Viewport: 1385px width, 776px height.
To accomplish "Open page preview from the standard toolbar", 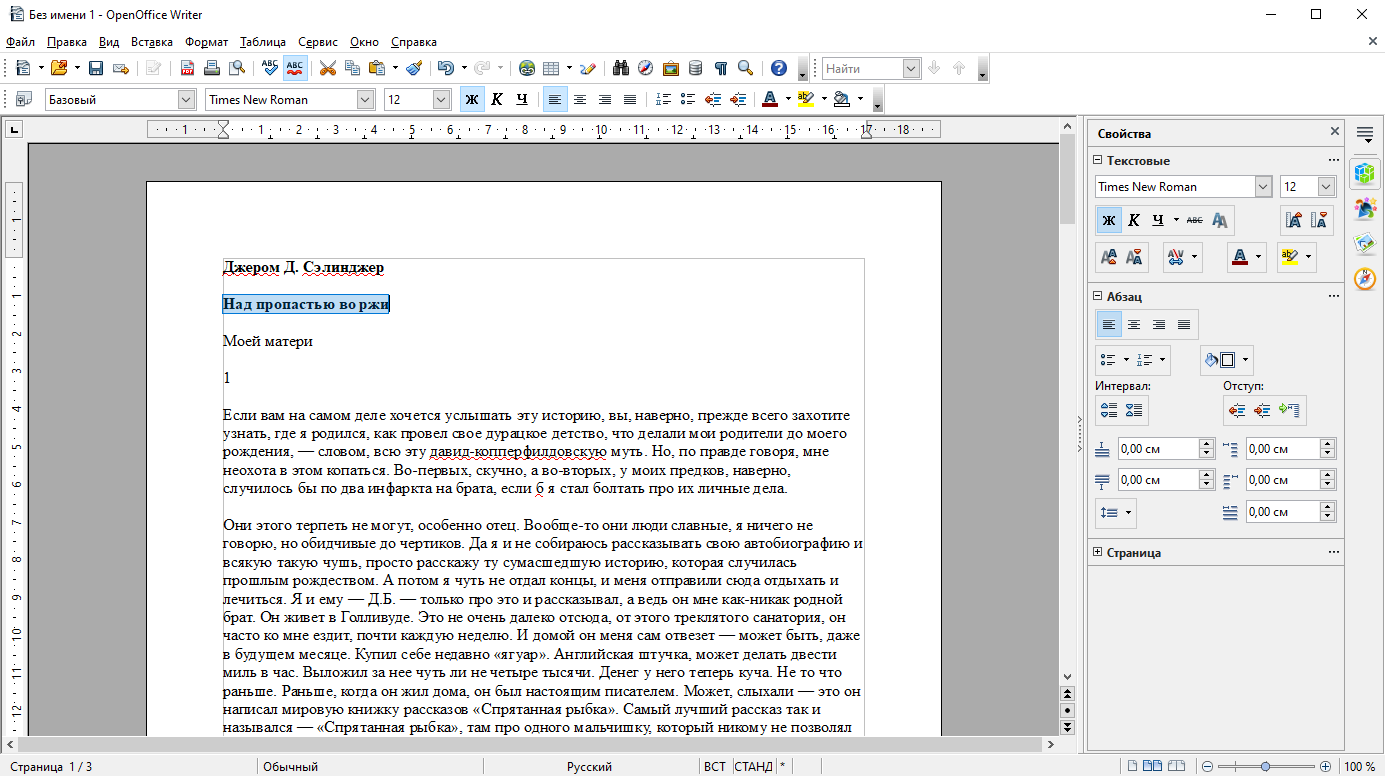I will click(x=237, y=68).
